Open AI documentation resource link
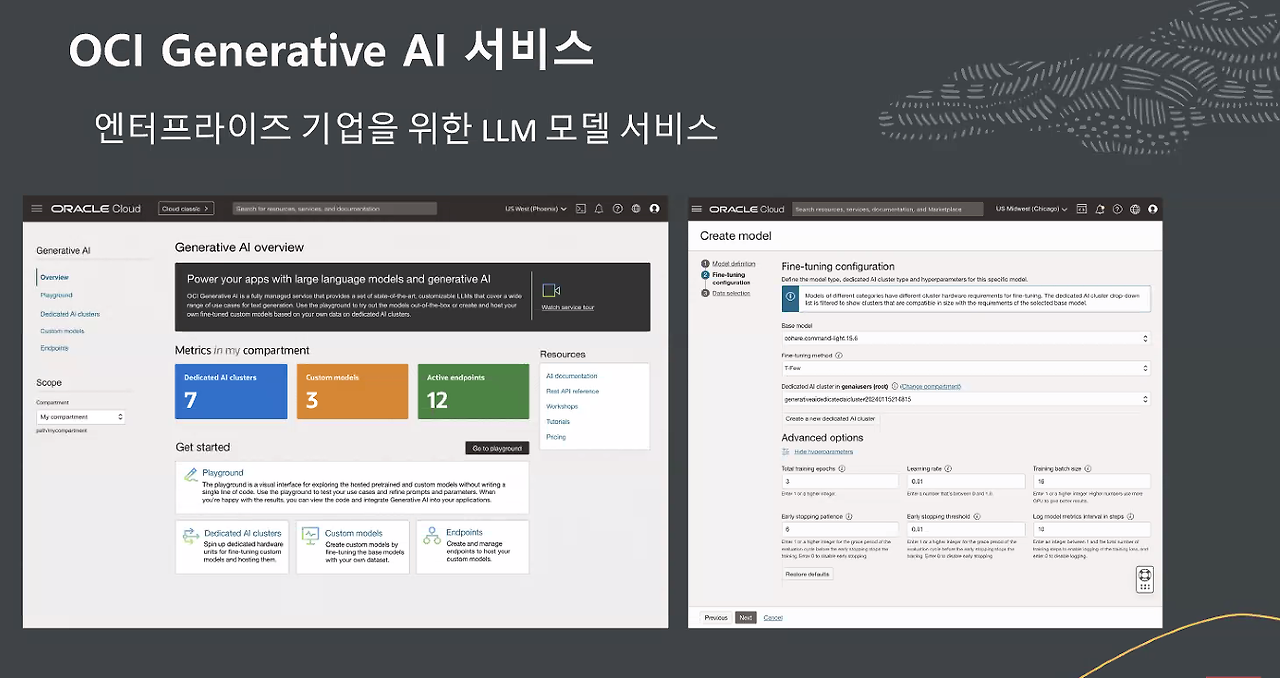This screenshot has width=1280, height=678. (x=572, y=376)
